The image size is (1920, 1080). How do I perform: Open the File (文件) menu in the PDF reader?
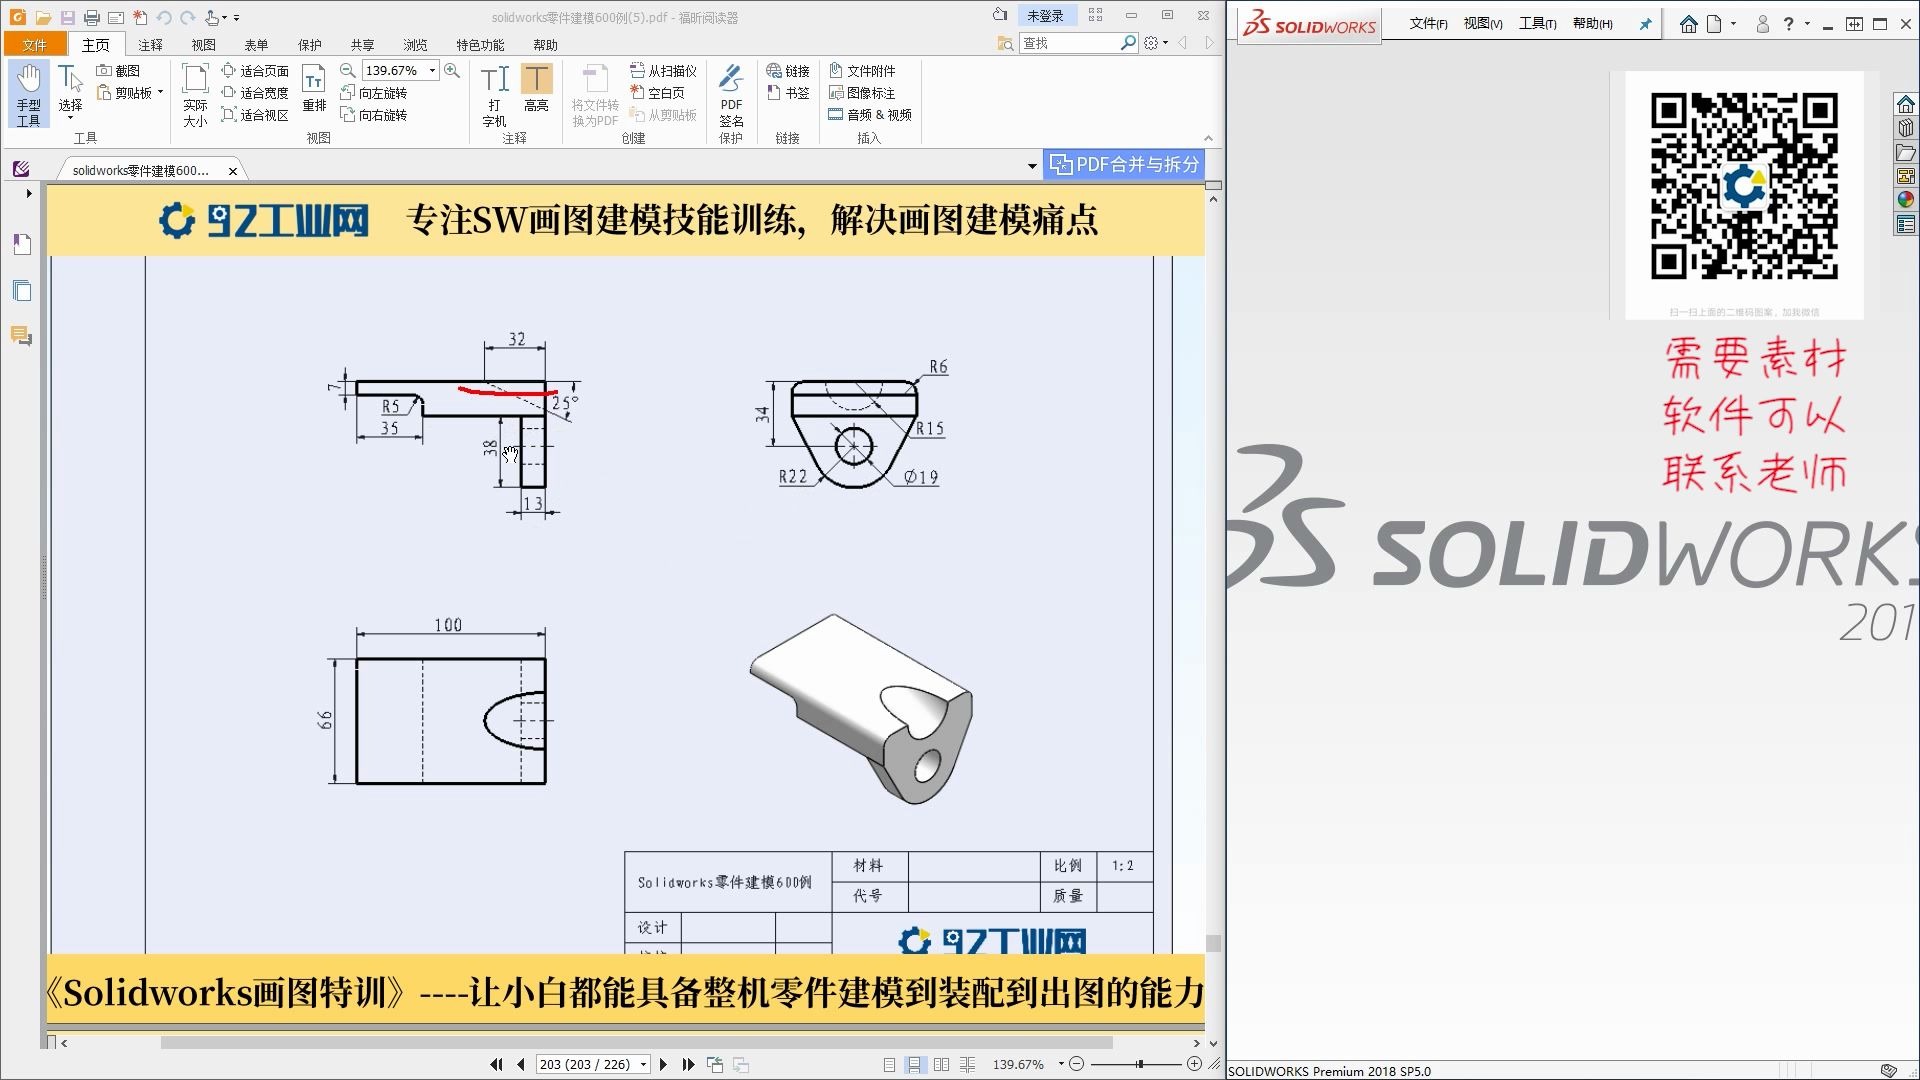pos(35,44)
